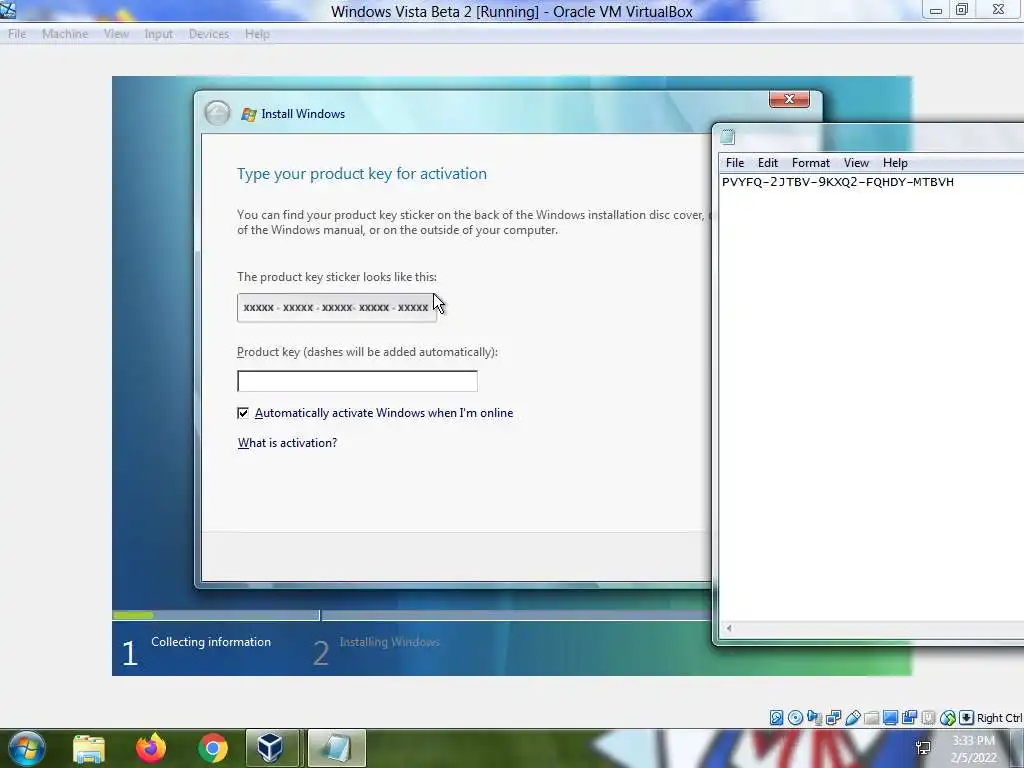This screenshot has height=768, width=1024.
Task: Click the VirtualBox window title bar icon
Action: click(x=8, y=10)
